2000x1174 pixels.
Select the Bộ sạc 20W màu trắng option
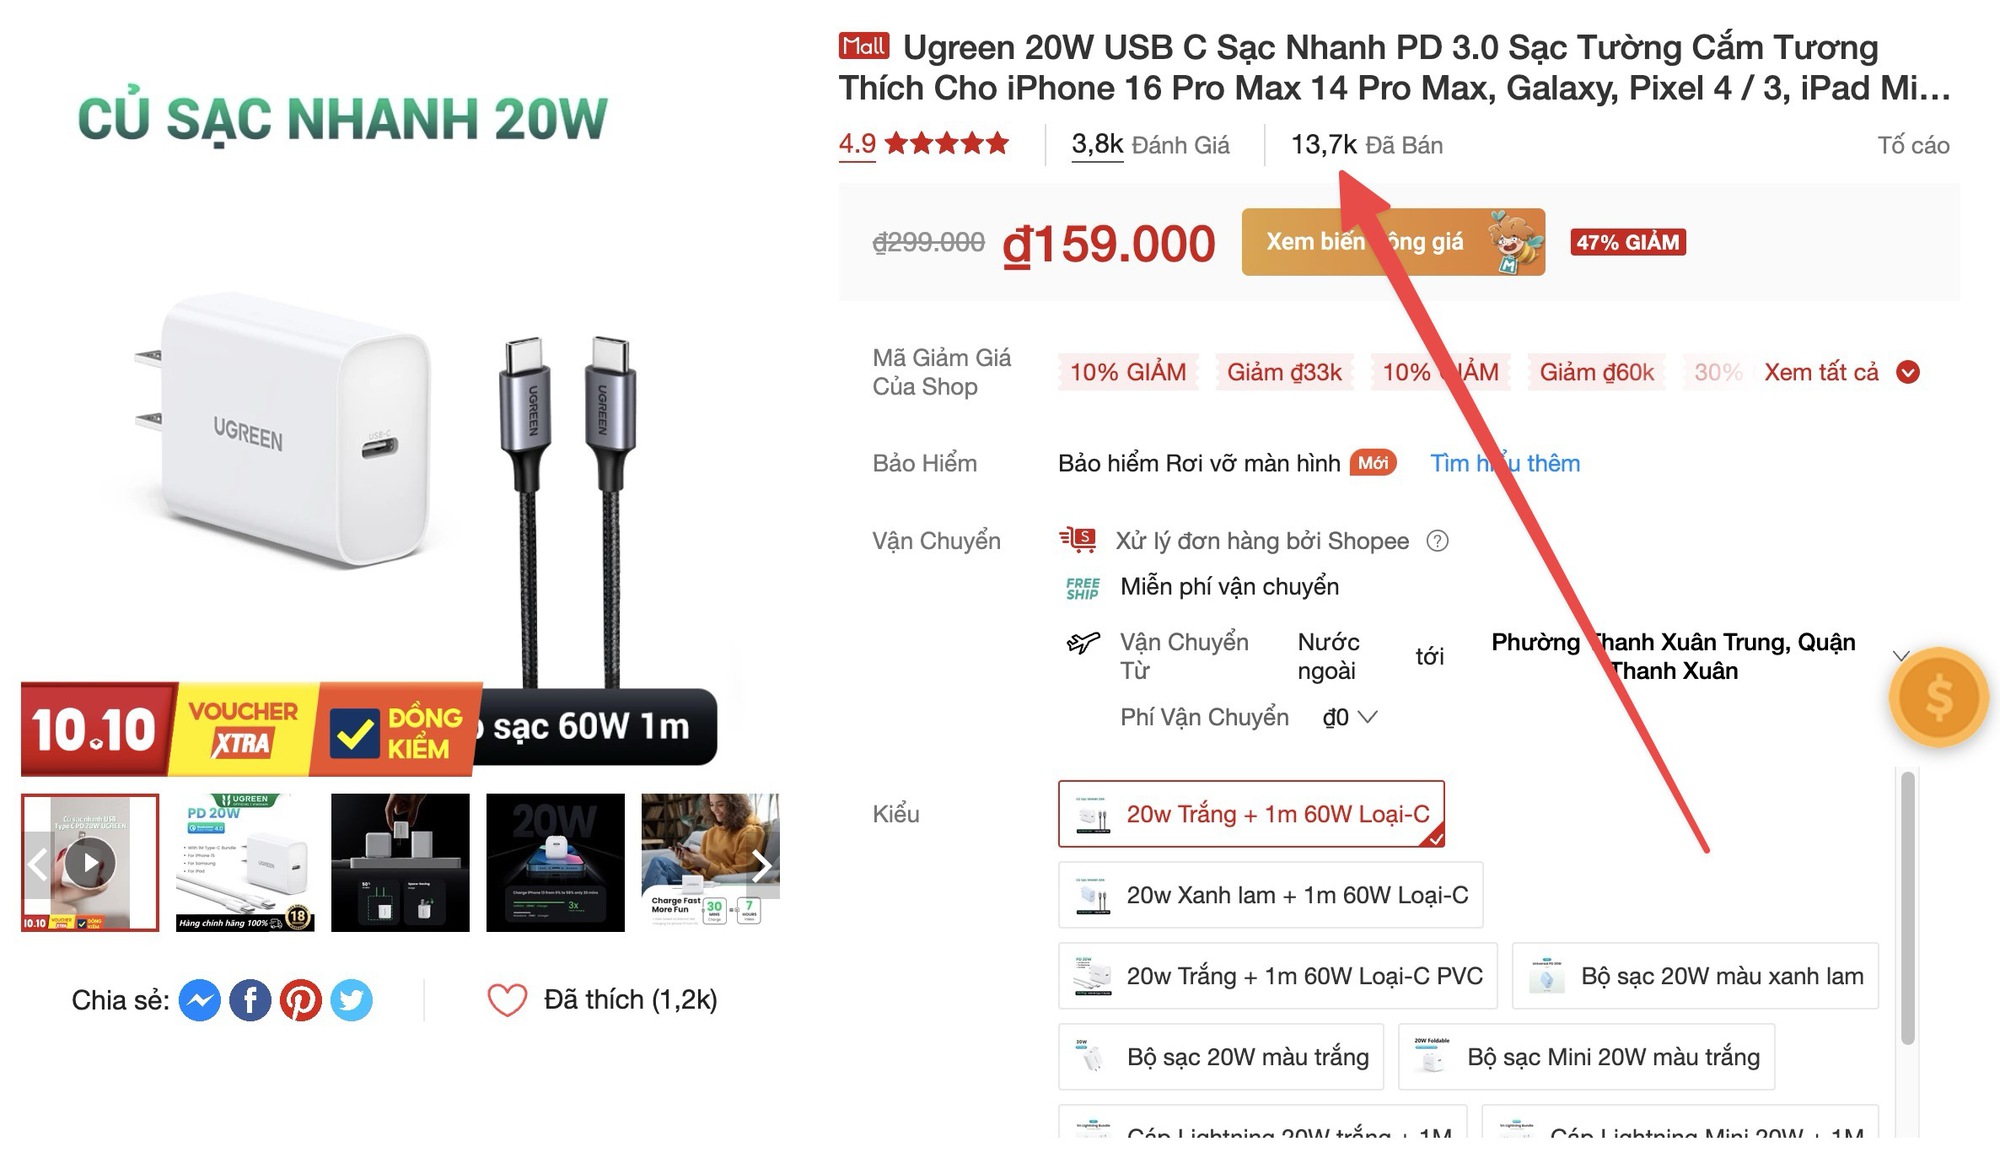point(1220,1057)
